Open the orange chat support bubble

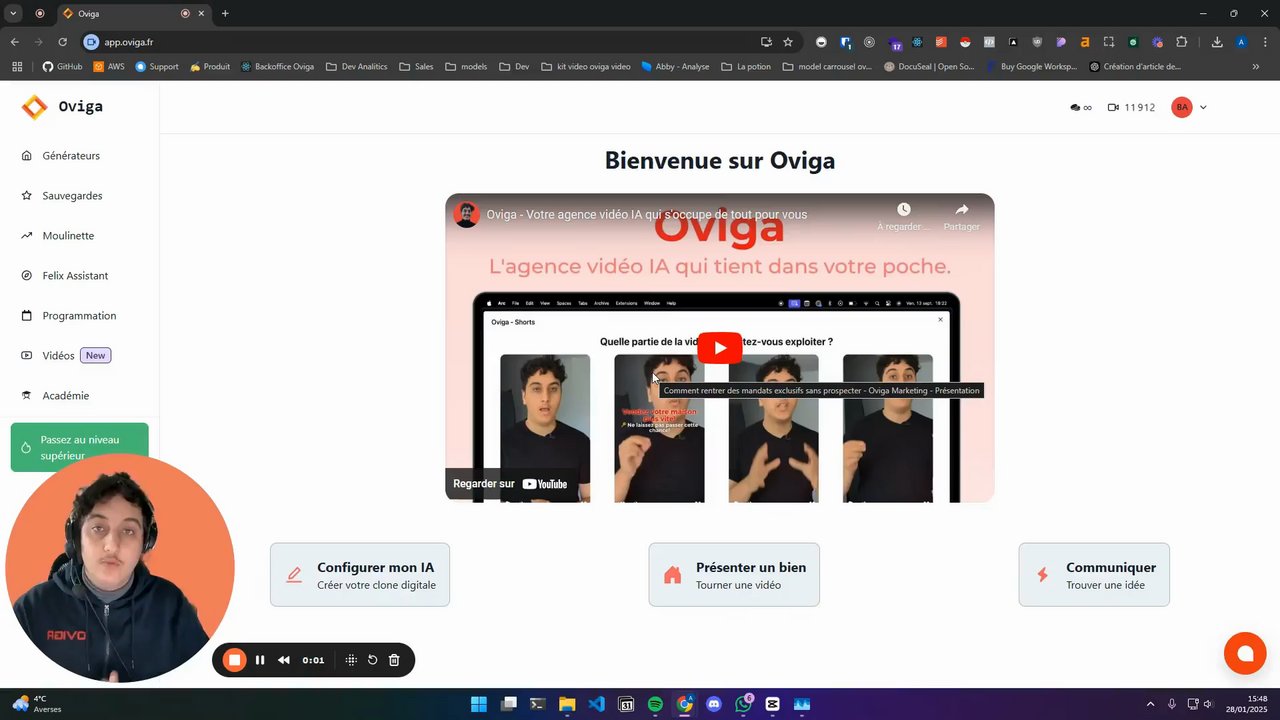1245,654
